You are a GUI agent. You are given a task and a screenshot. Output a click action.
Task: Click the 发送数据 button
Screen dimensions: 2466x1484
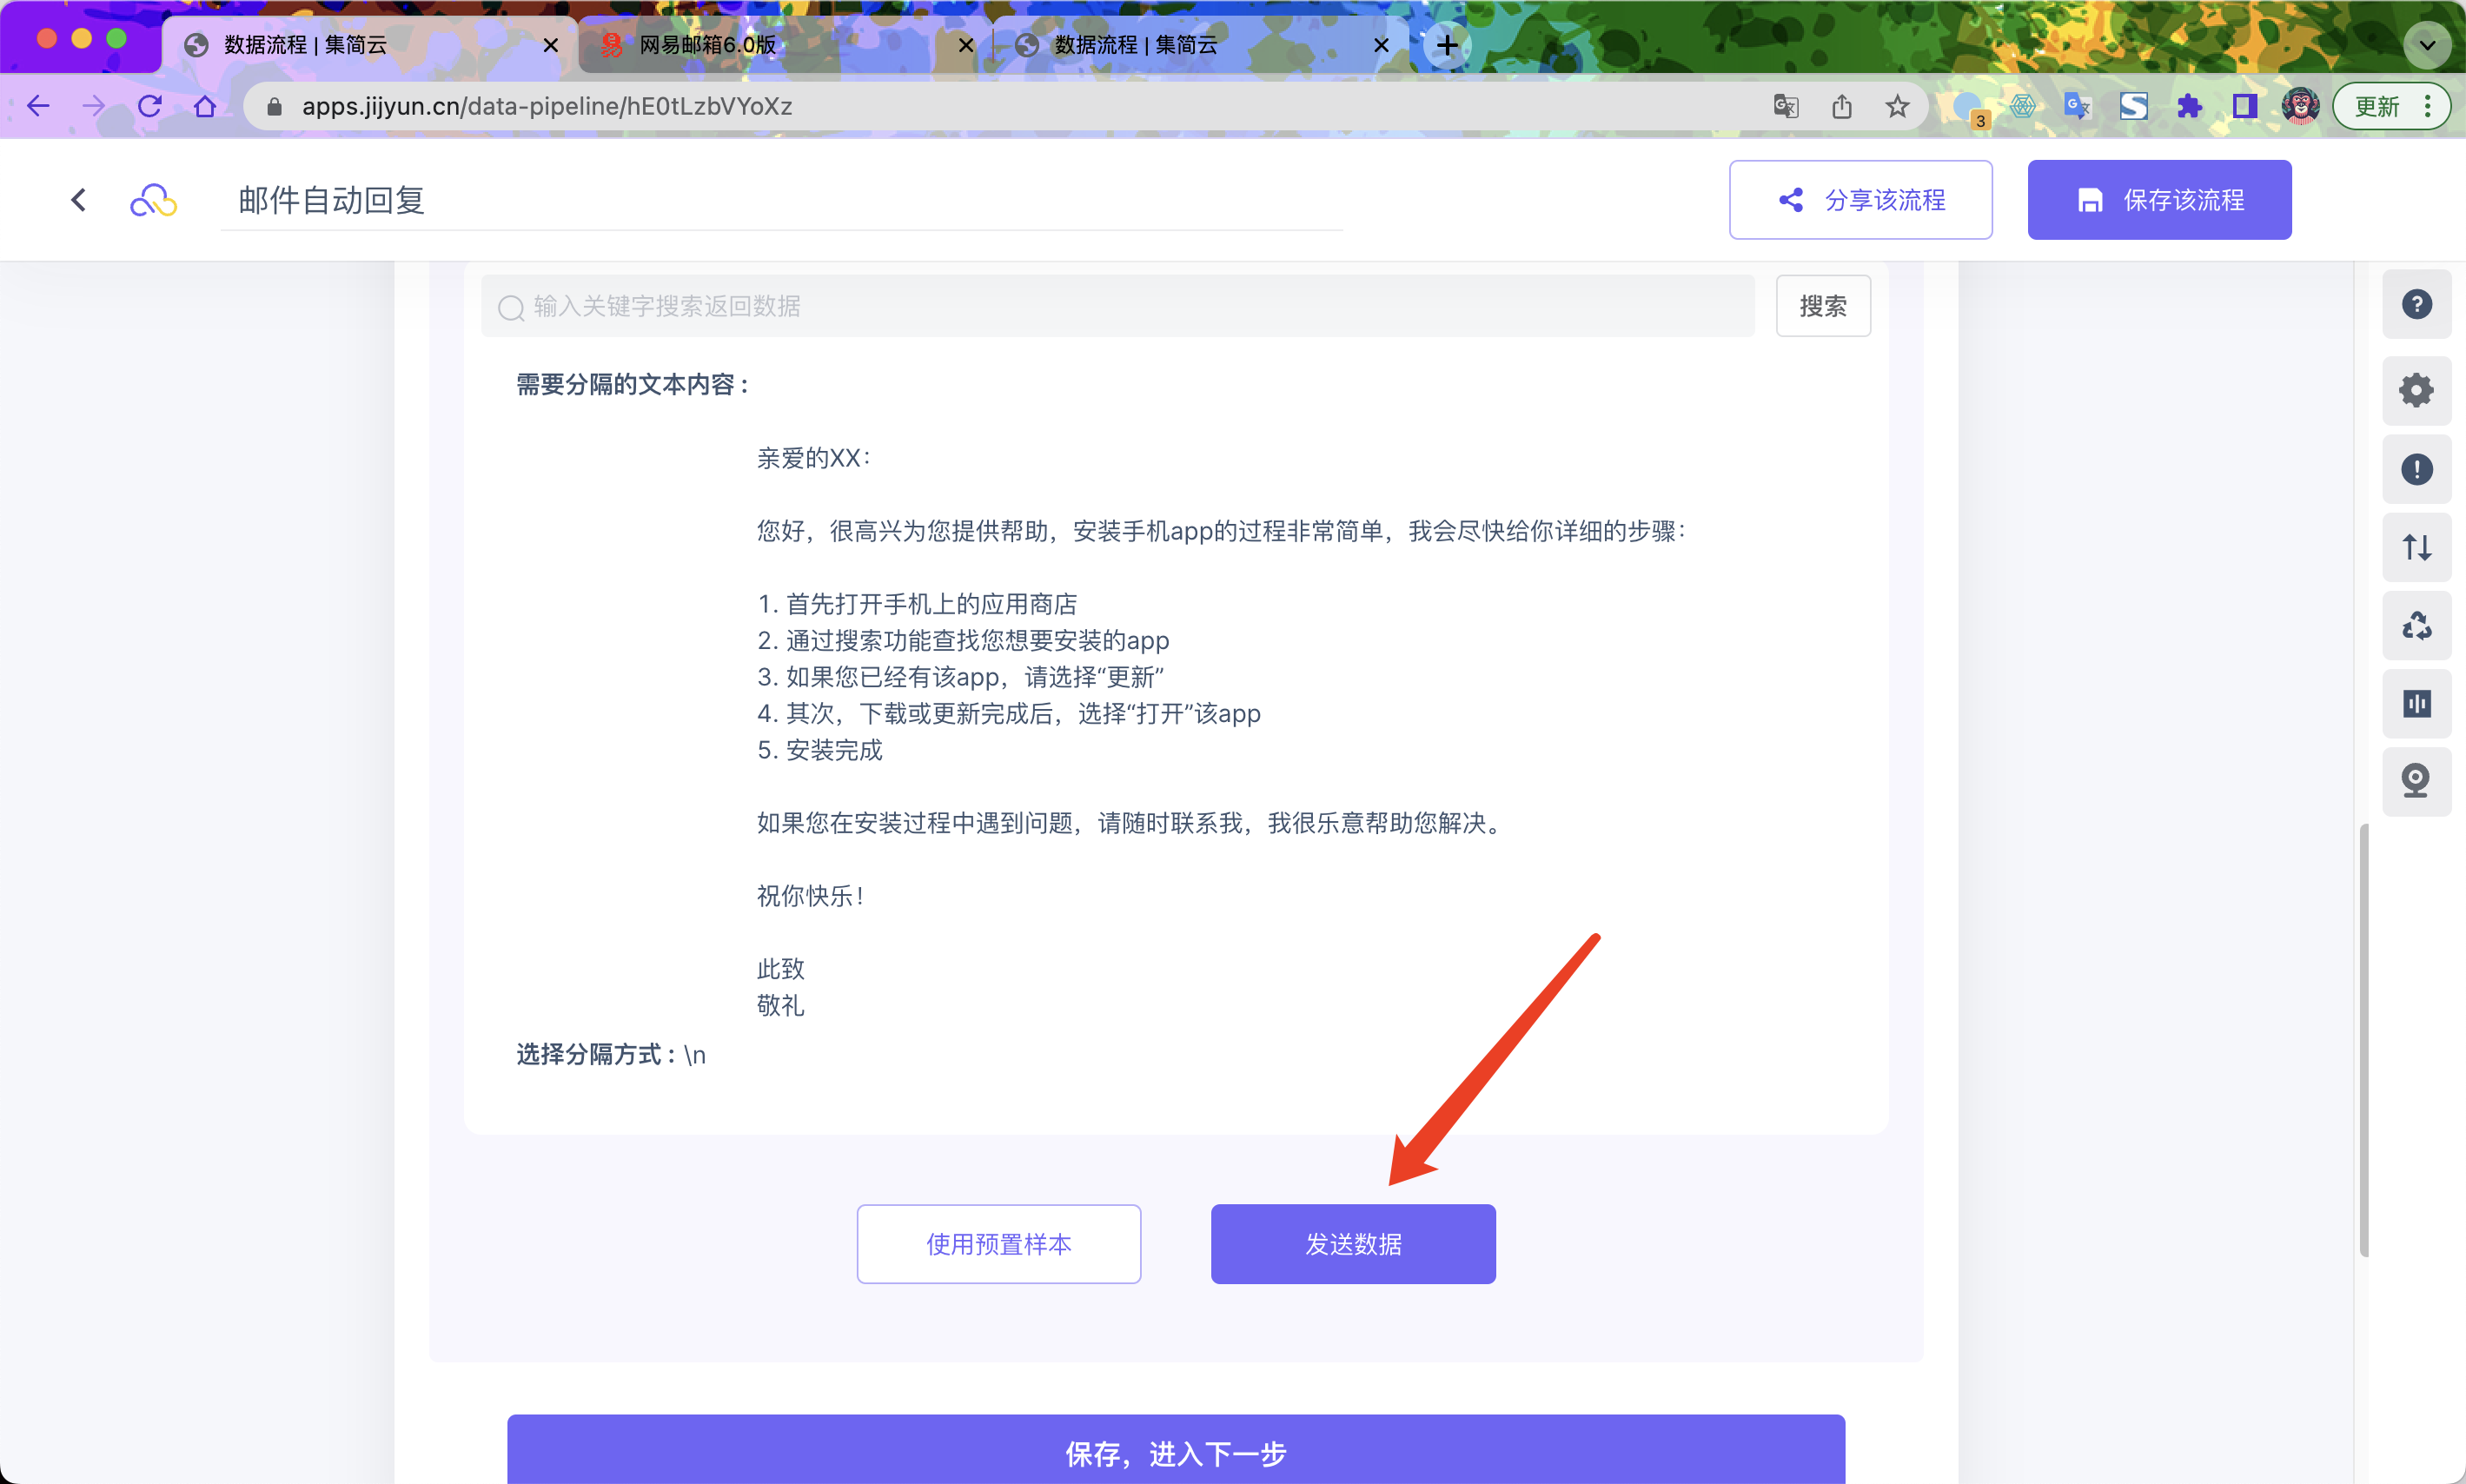click(1353, 1243)
